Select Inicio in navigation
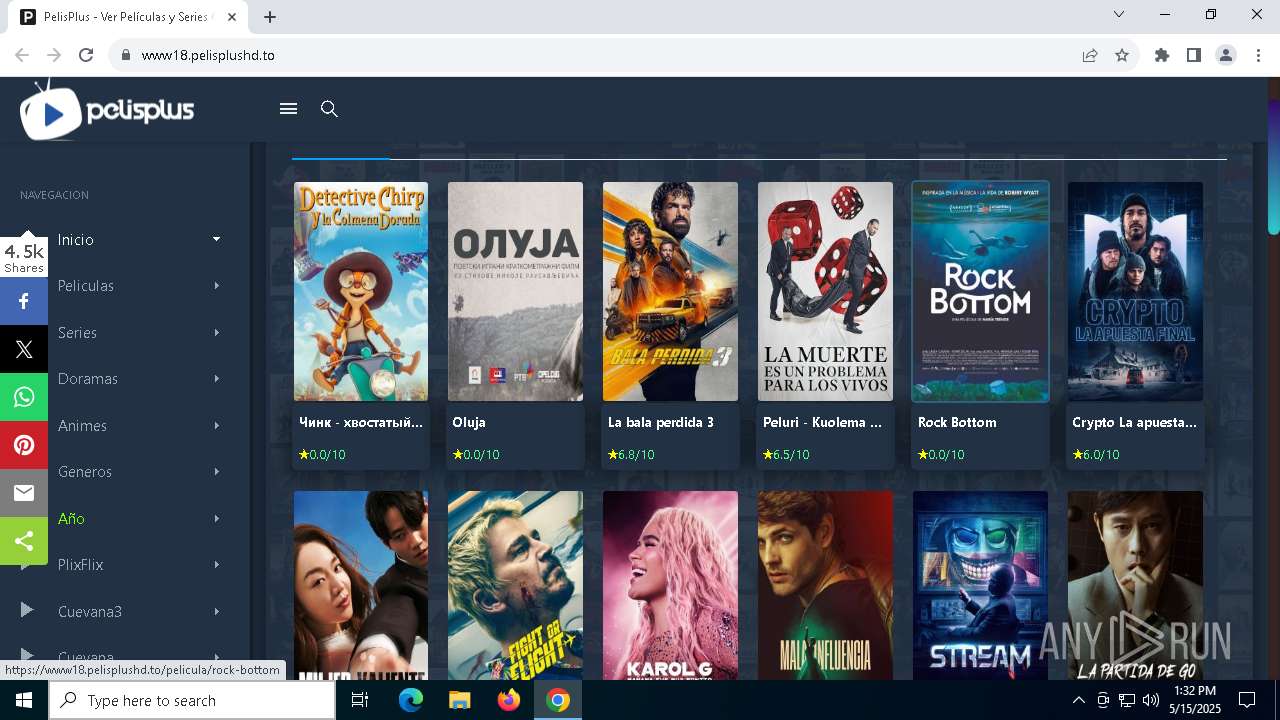 coord(75,239)
